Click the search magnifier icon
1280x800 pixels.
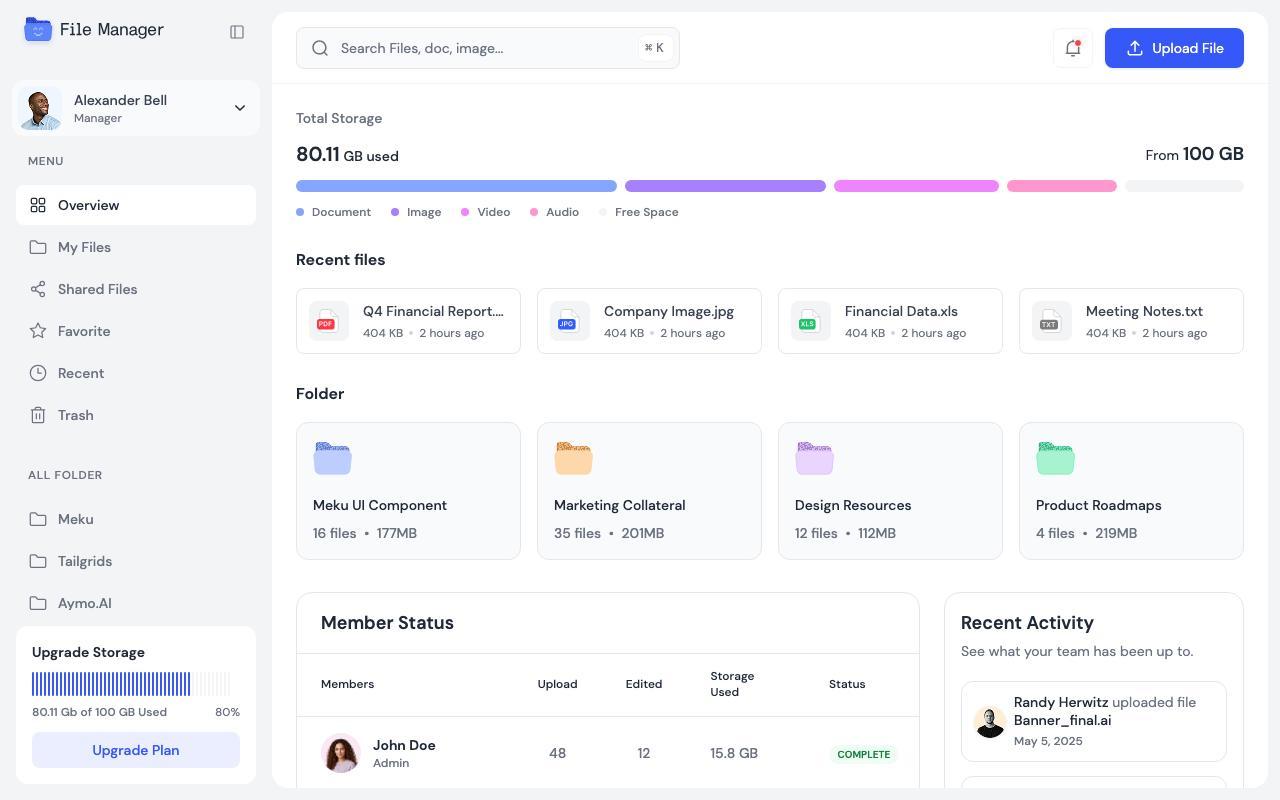pos(320,48)
